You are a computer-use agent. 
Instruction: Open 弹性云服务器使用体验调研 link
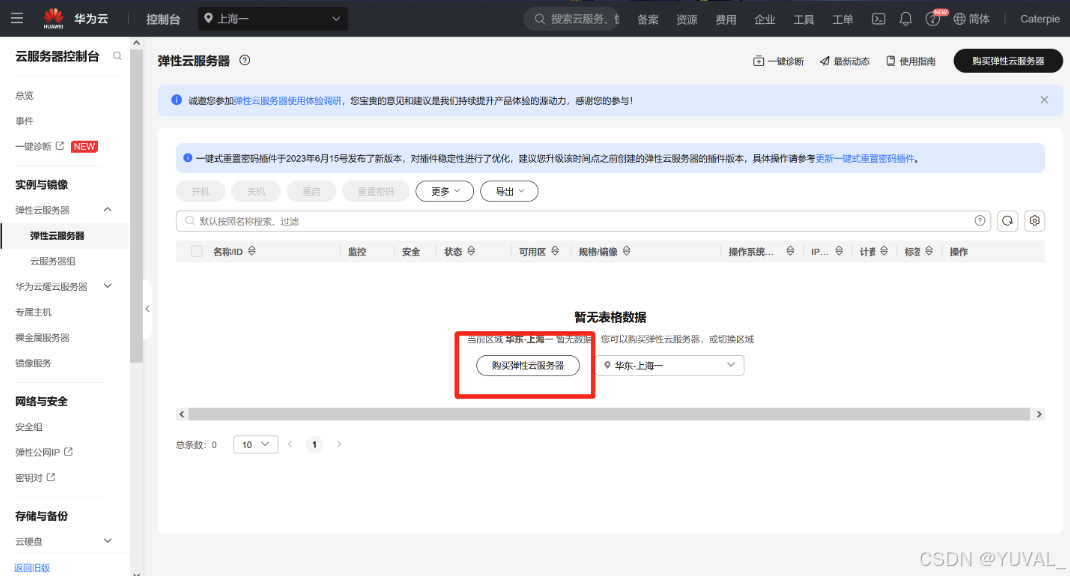[x=287, y=100]
